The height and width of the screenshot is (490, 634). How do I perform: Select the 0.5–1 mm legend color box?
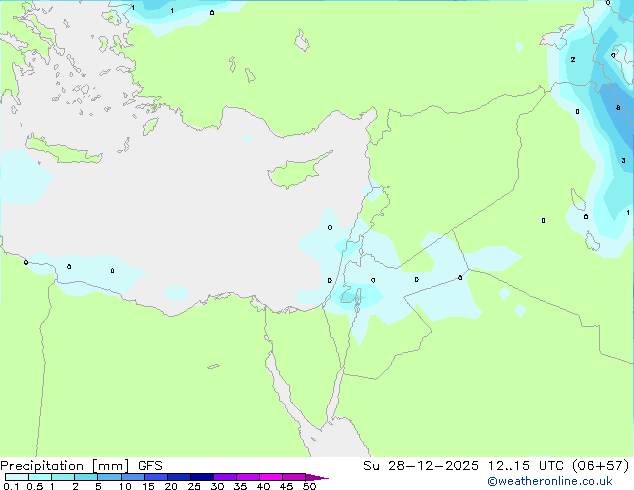click(40, 477)
